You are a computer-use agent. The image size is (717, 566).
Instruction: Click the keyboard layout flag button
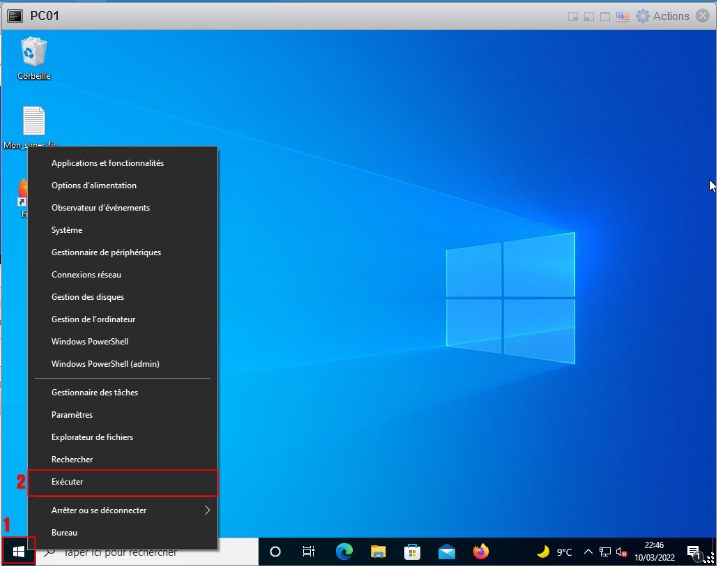pyautogui.click(x=621, y=16)
